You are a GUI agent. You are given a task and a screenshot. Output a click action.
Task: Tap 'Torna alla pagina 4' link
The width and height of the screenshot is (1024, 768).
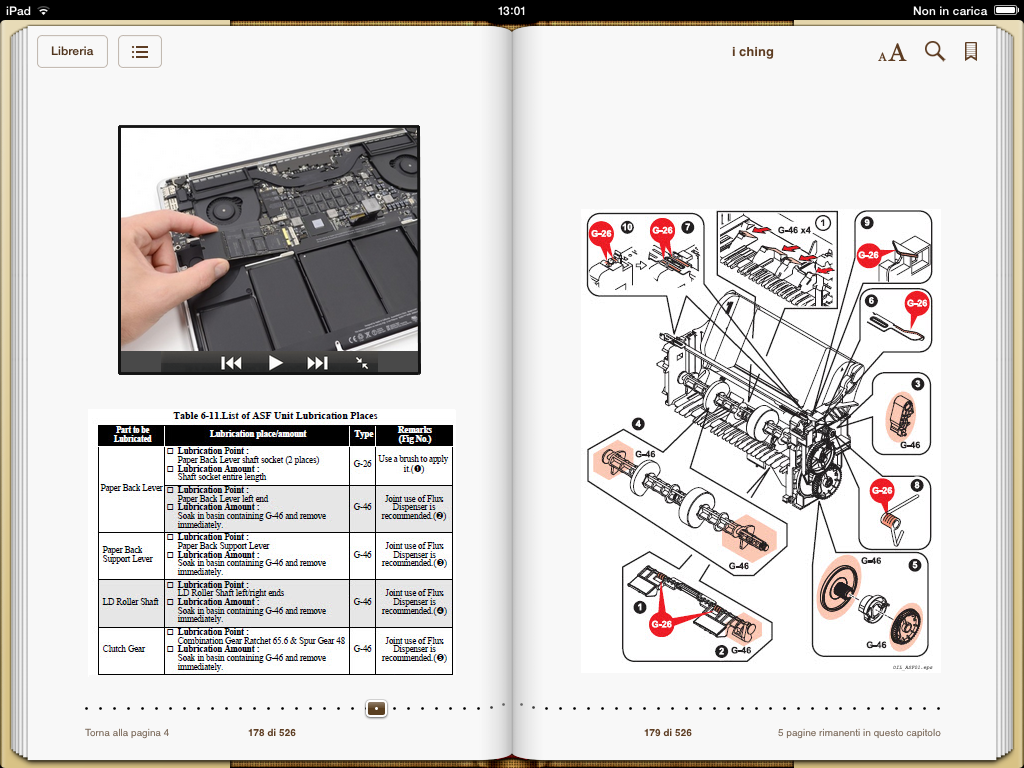127,733
